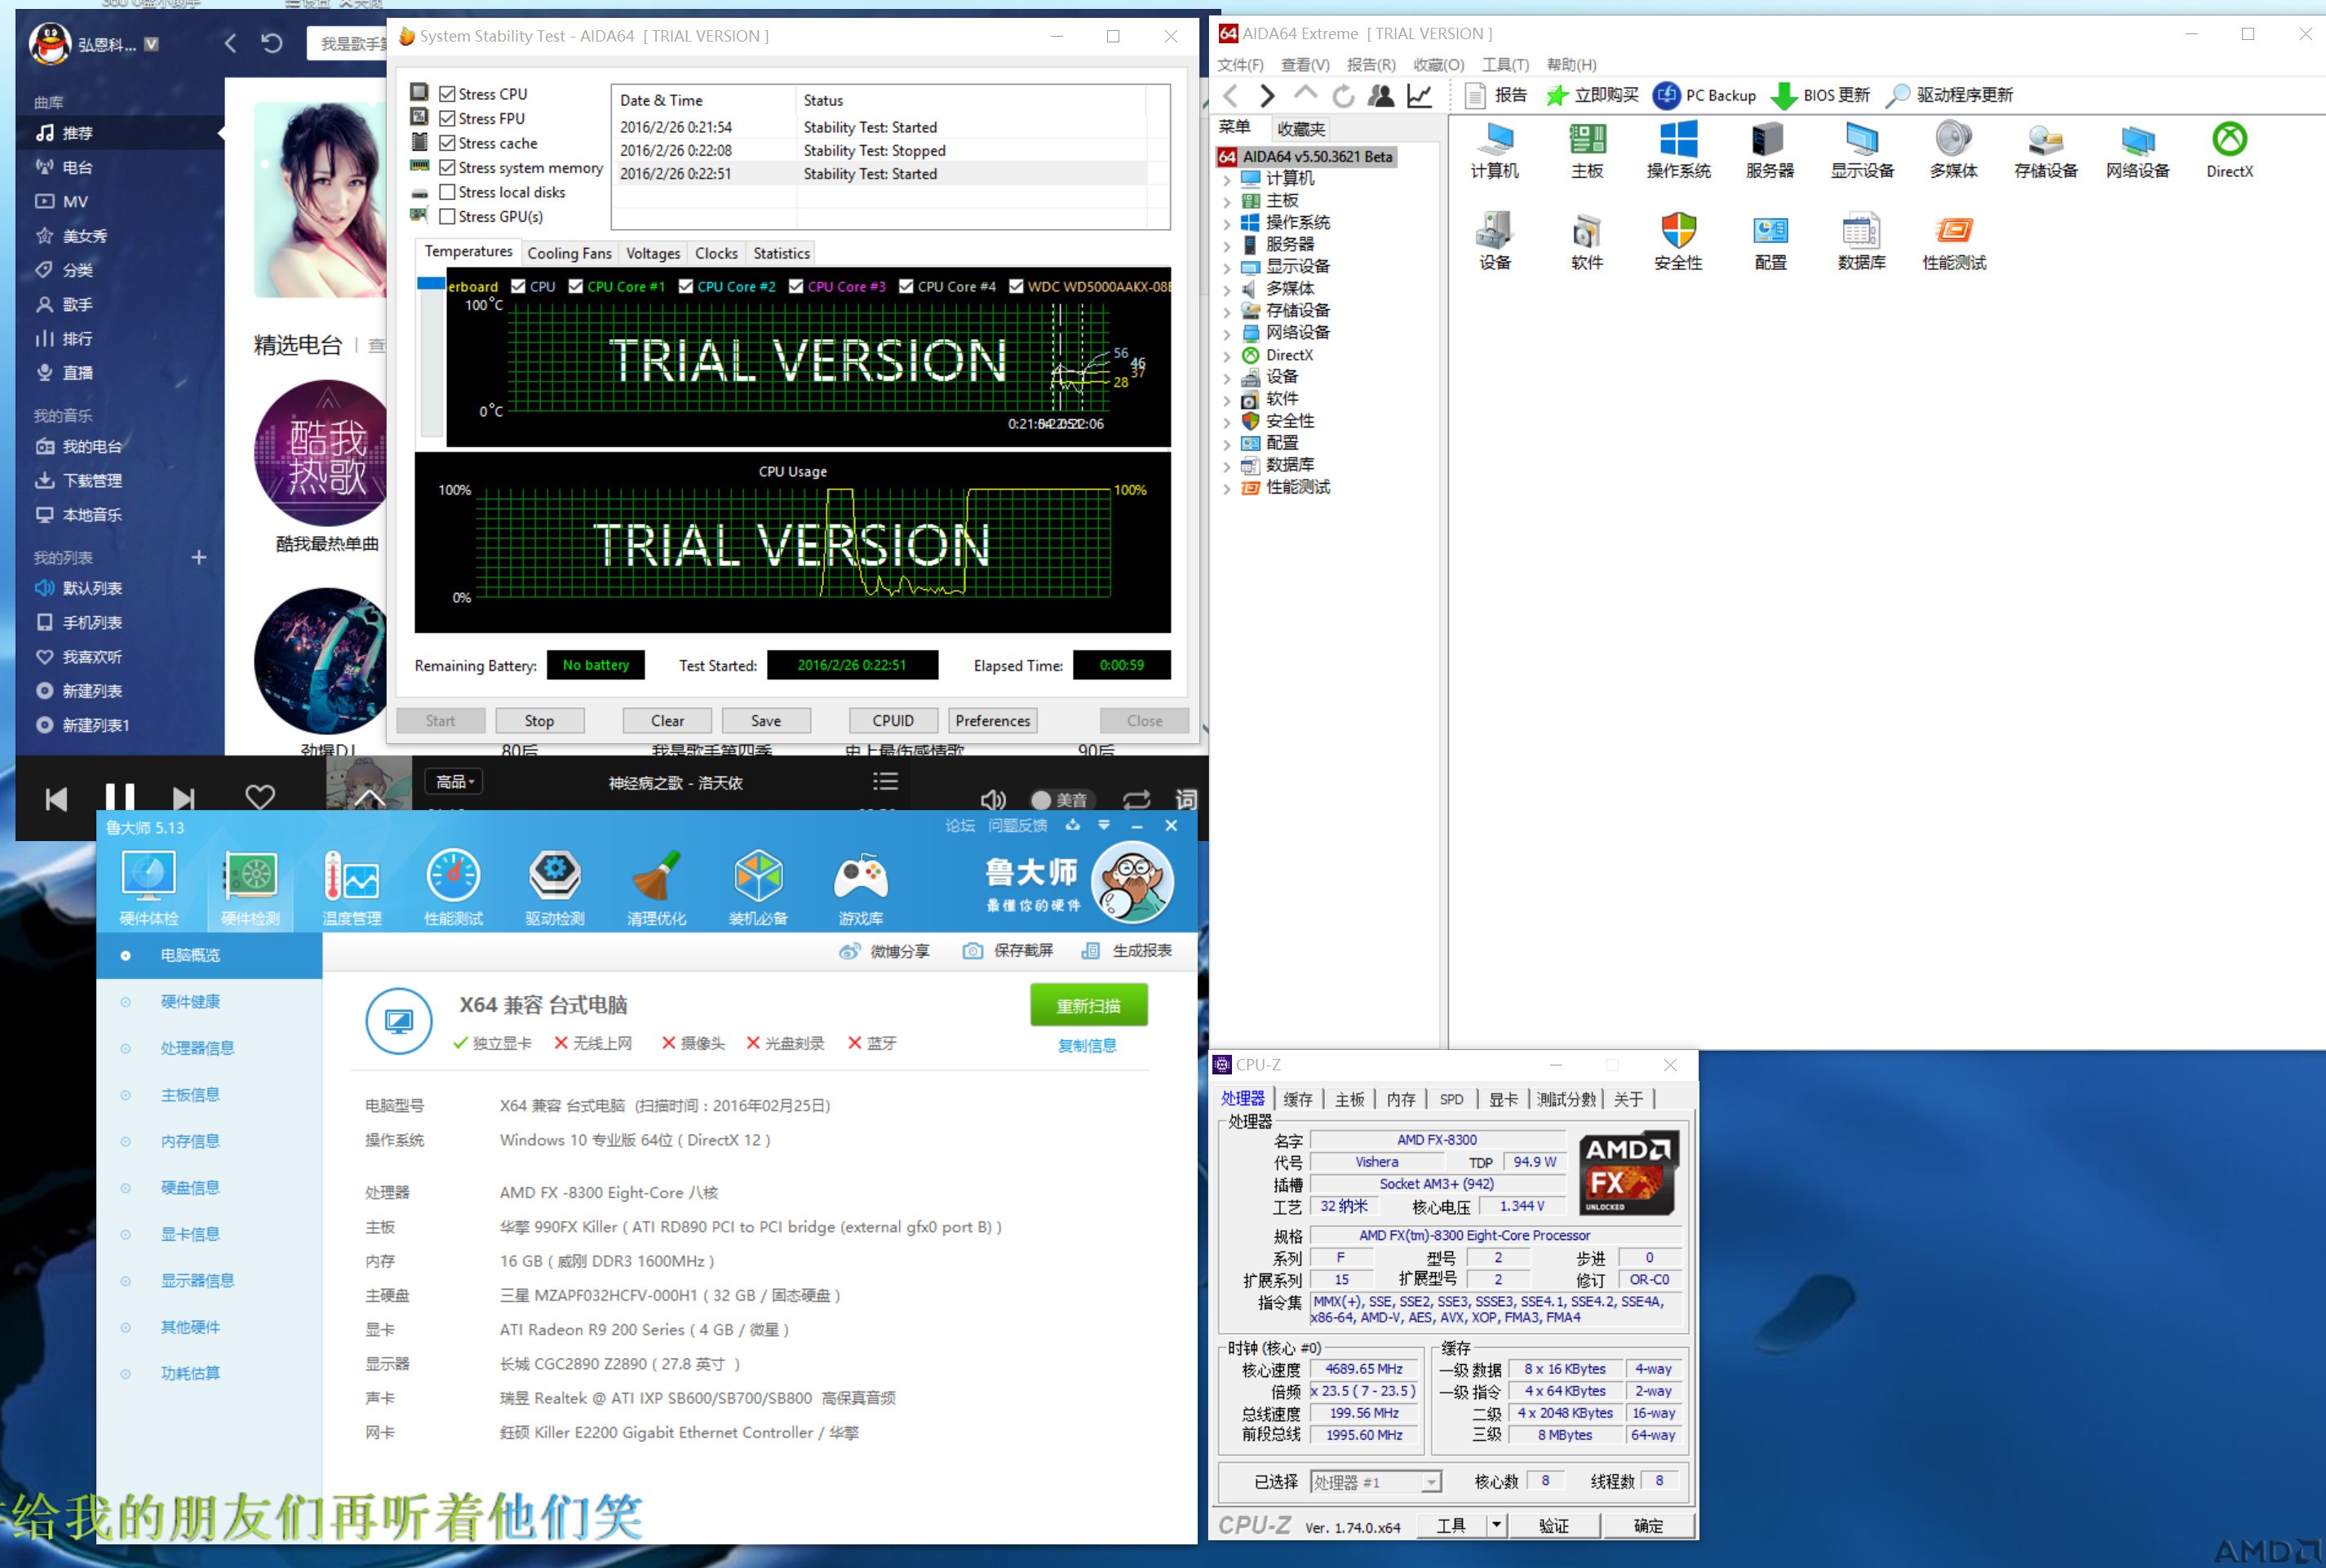Switch to the Voltages tab
This screenshot has height=1568, width=2326.
tap(653, 253)
